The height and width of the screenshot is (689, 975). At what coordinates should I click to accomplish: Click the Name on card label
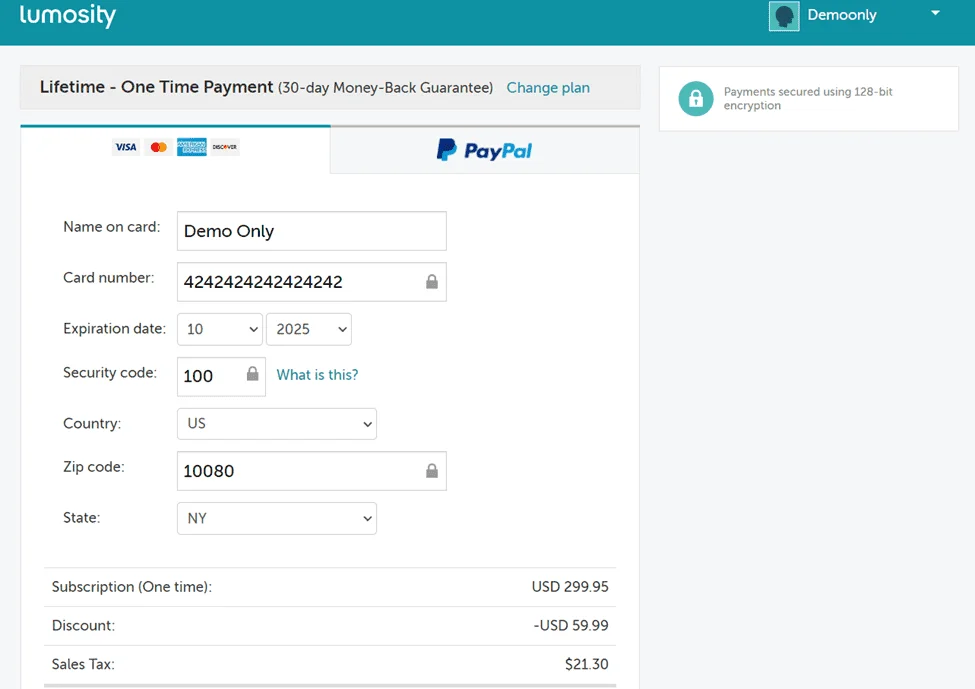111,227
